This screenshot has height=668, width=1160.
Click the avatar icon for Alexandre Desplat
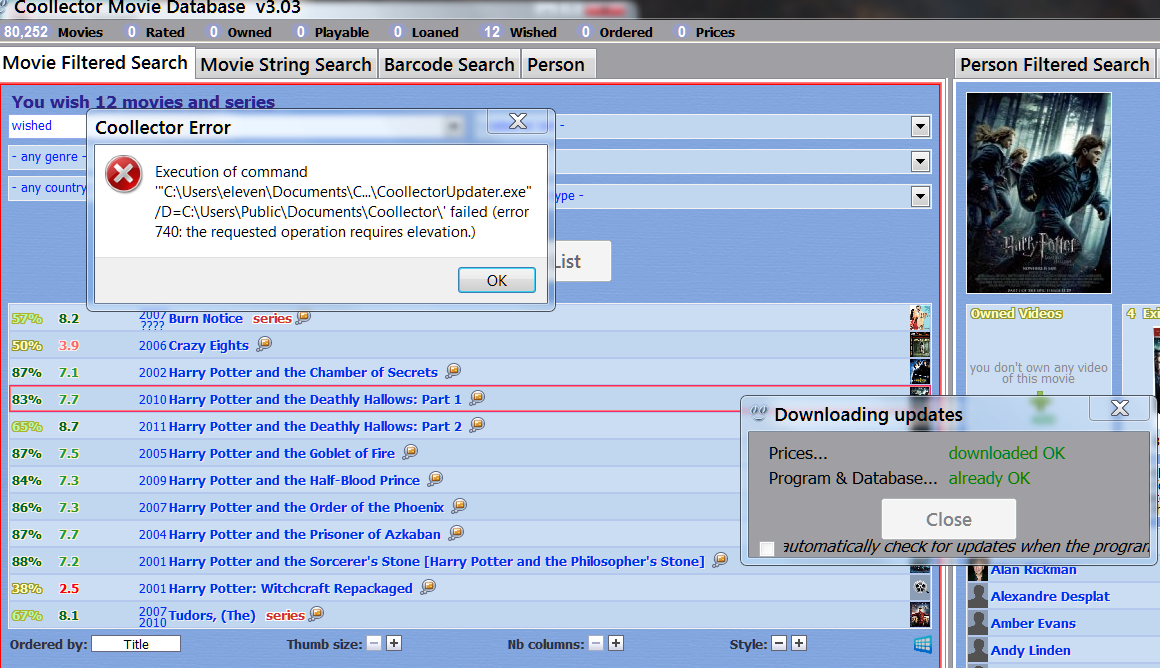point(978,596)
